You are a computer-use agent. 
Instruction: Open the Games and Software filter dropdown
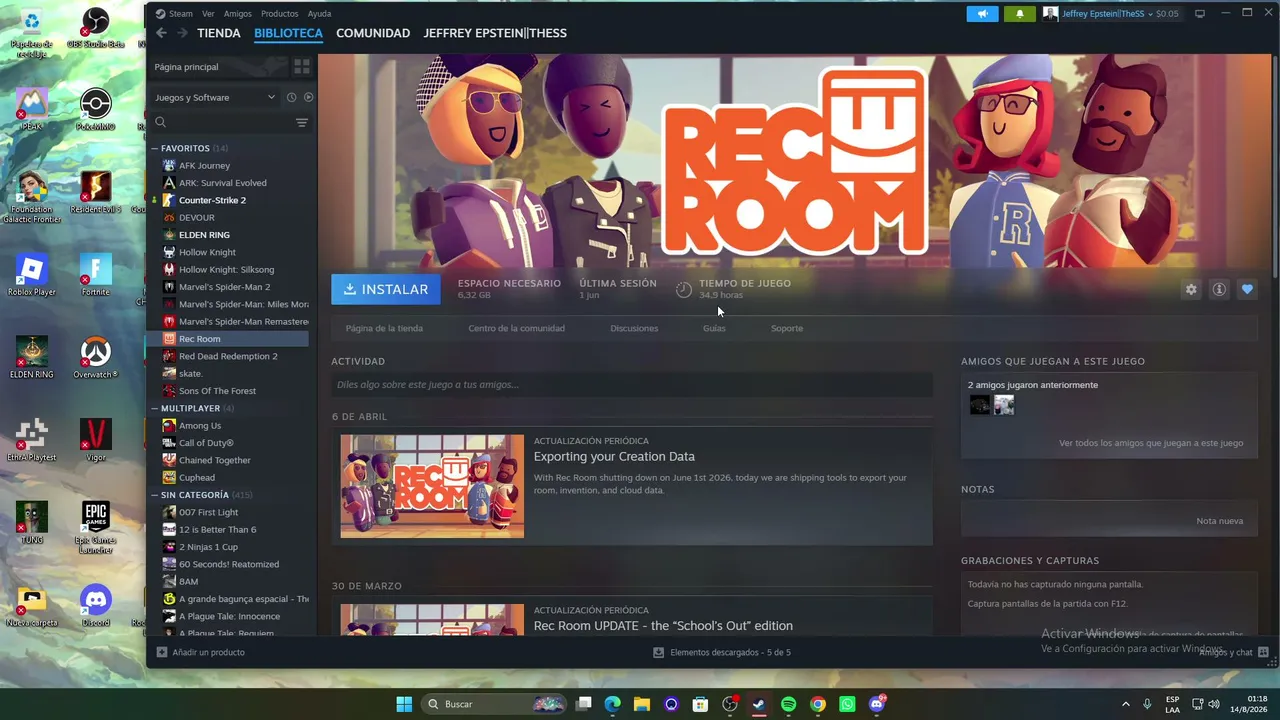click(x=214, y=97)
